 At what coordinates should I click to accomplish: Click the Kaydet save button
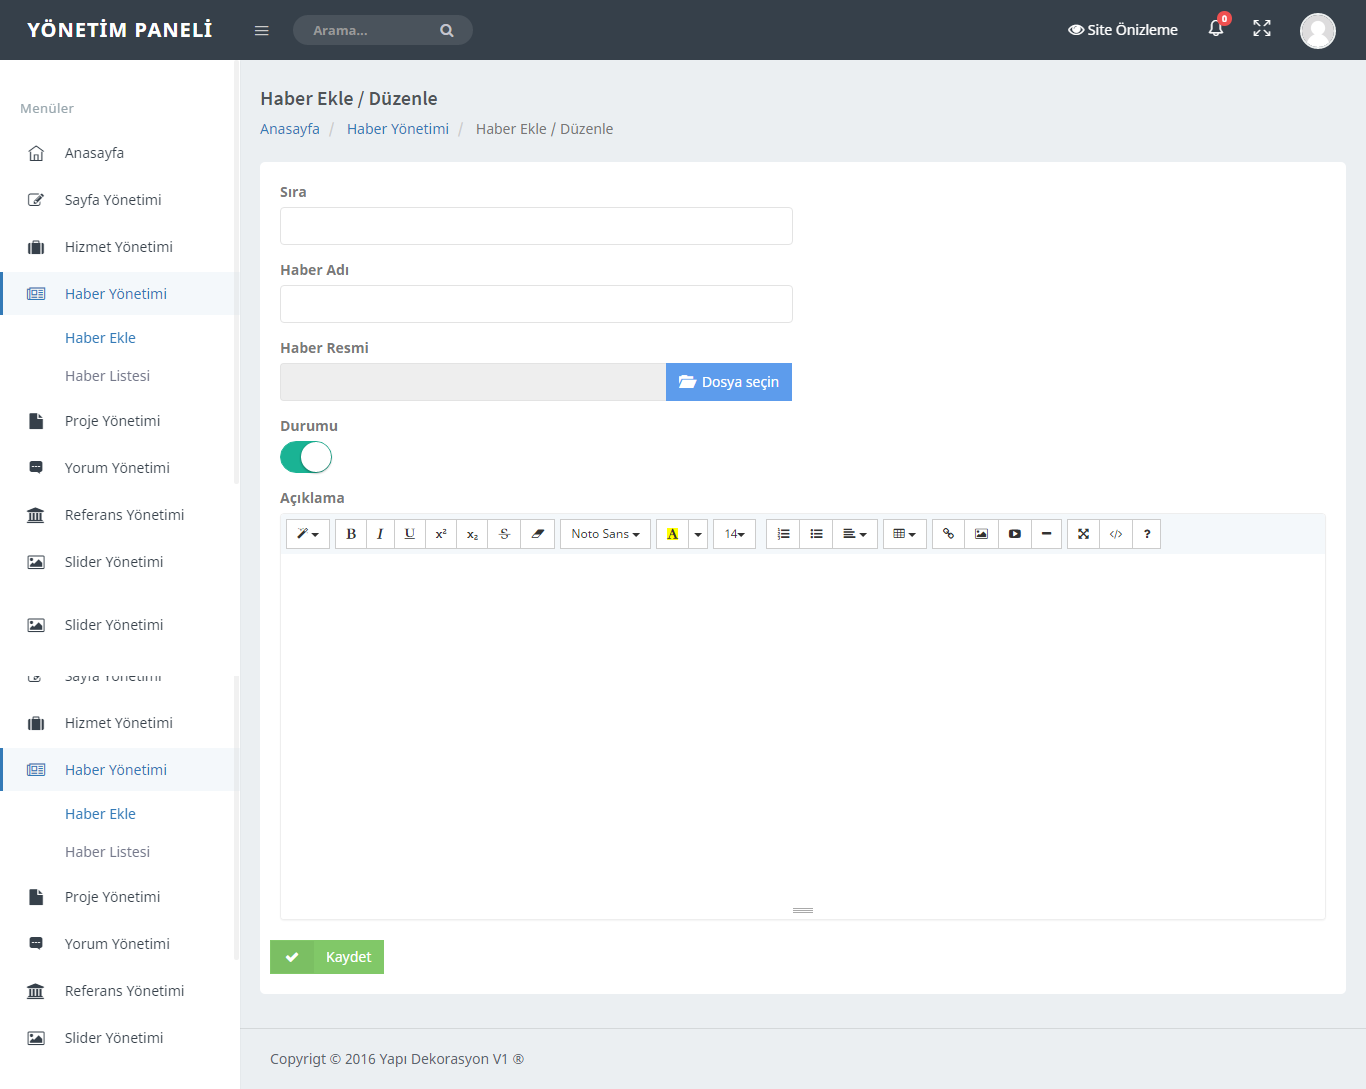pyautogui.click(x=327, y=957)
